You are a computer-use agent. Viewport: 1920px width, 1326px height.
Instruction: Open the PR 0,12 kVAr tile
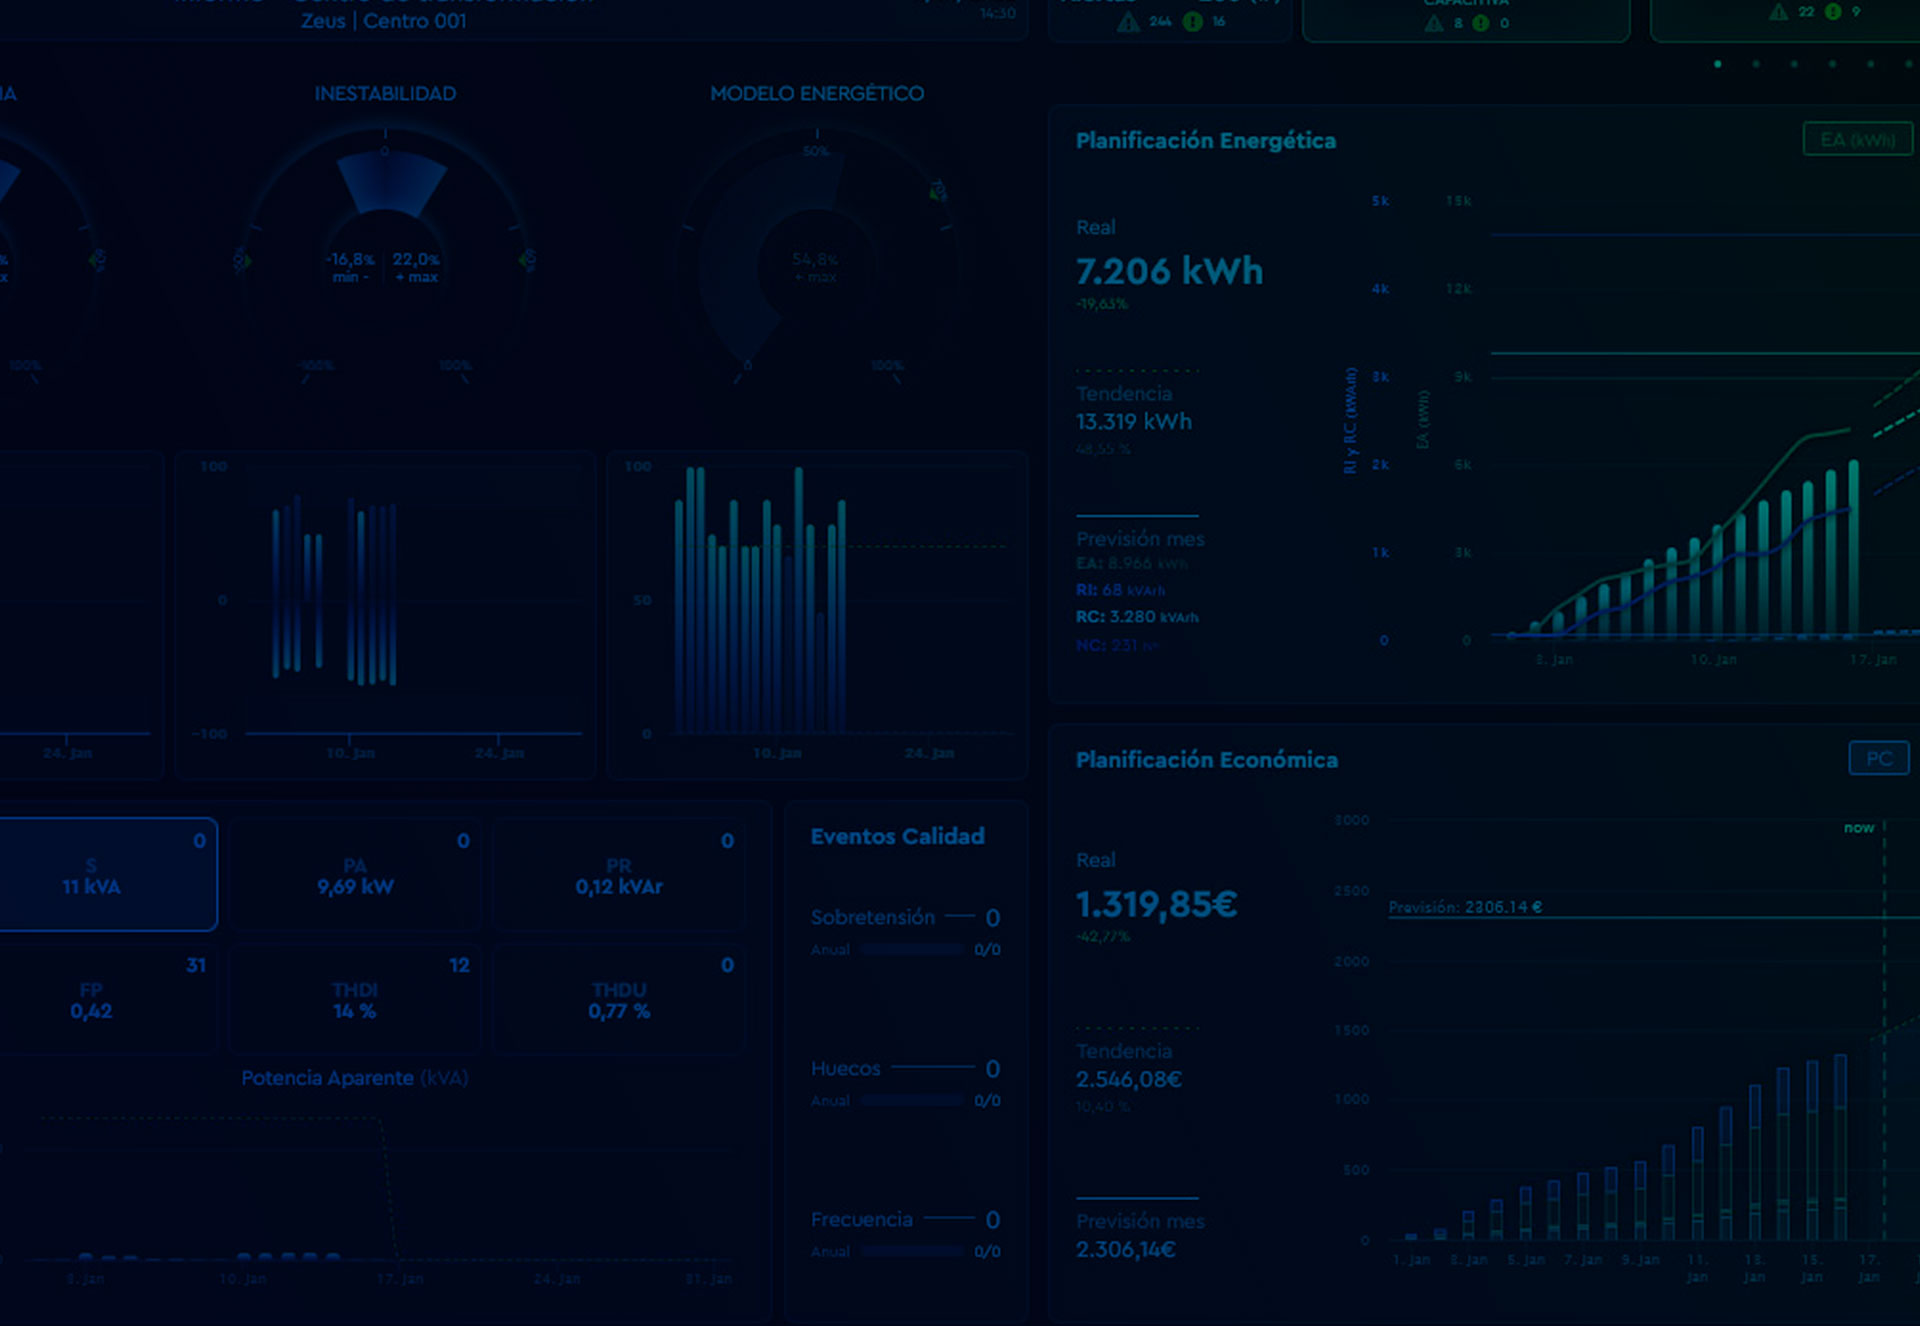tap(618, 876)
